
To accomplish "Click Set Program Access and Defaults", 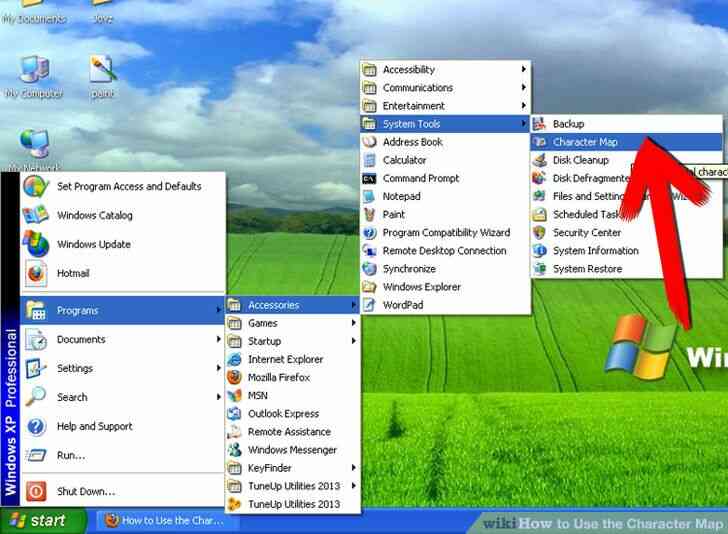I will point(123,186).
